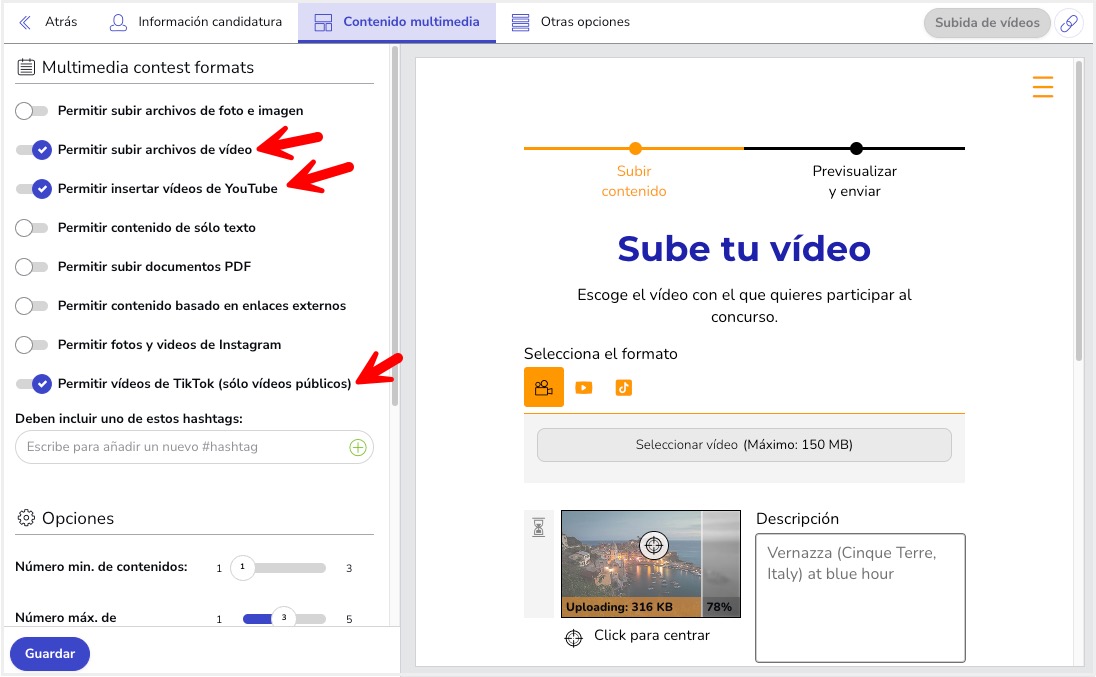This screenshot has height=677, width=1096.
Task: Click the Subida de vídeos button
Action: pos(986,23)
